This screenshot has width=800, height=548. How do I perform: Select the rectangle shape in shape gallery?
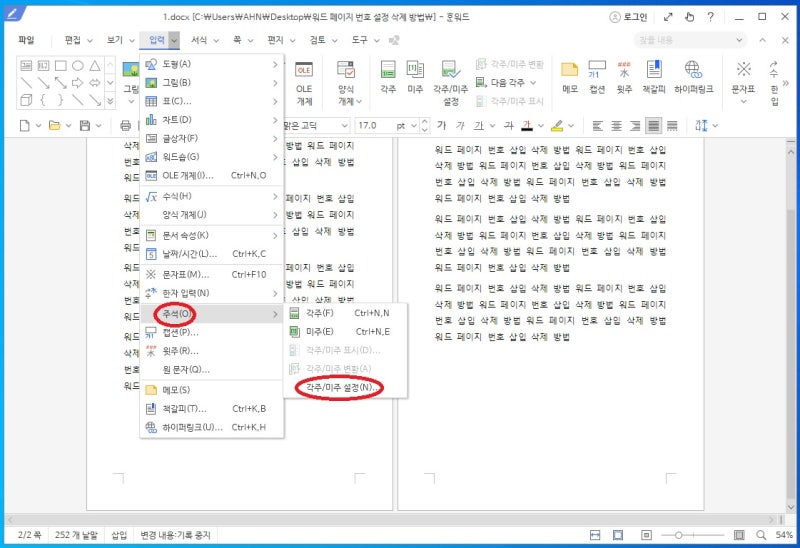61,65
